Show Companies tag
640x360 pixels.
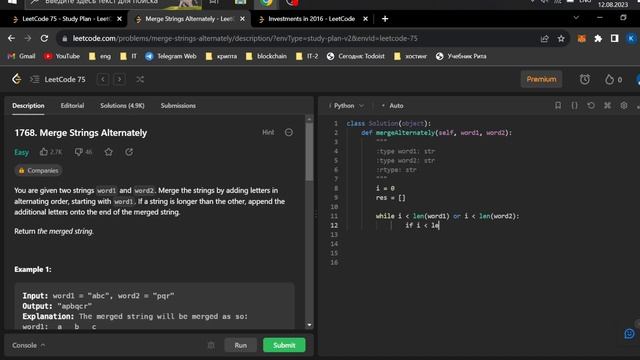pos(38,171)
